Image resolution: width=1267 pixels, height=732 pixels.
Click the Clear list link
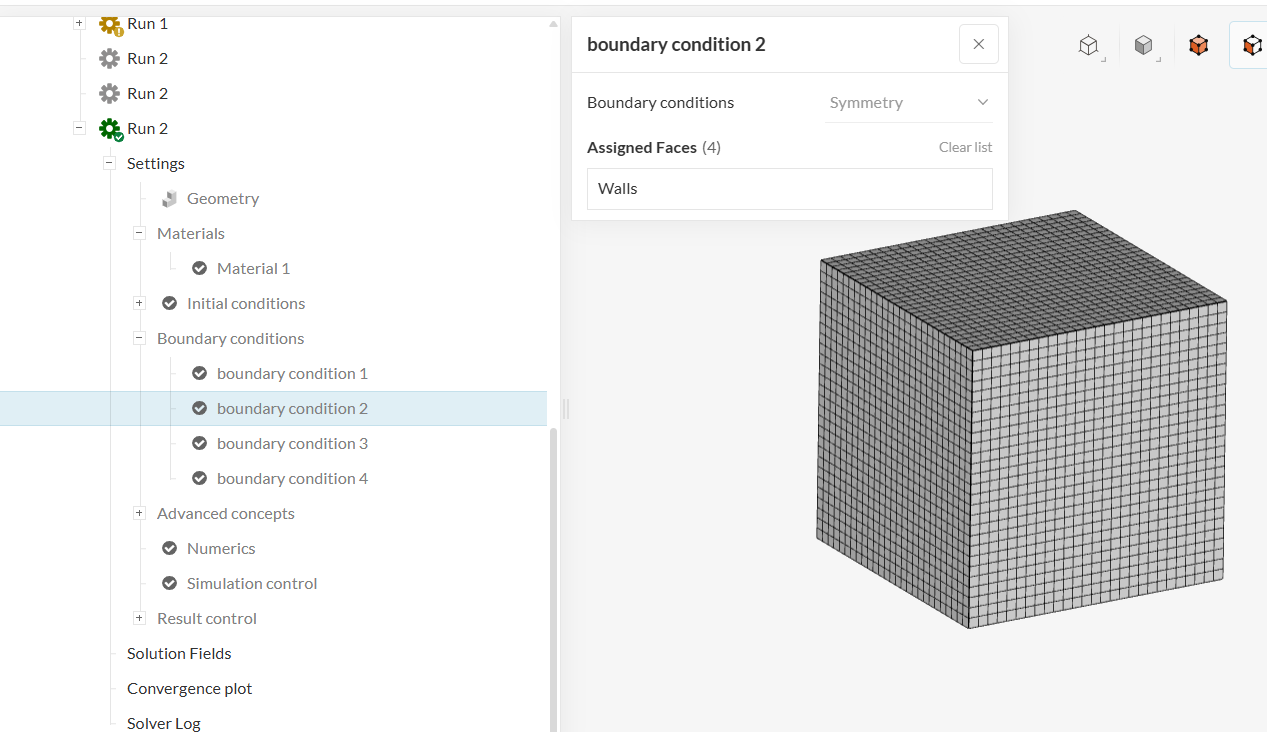pos(965,147)
